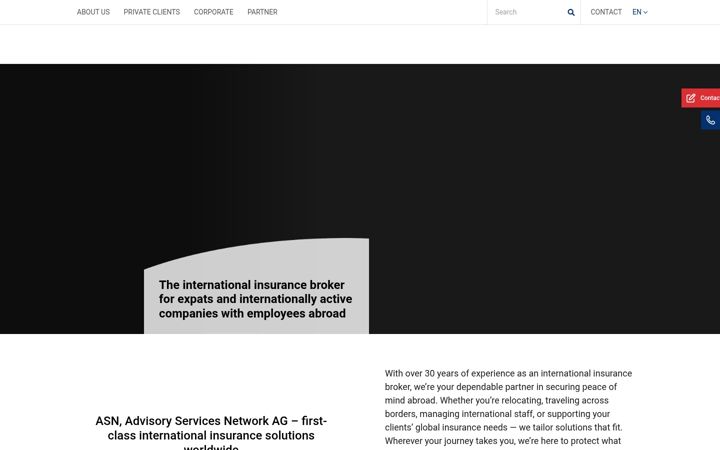Viewport: 720px width, 450px height.
Task: Click the blue phone side icon
Action: pyautogui.click(x=710, y=120)
